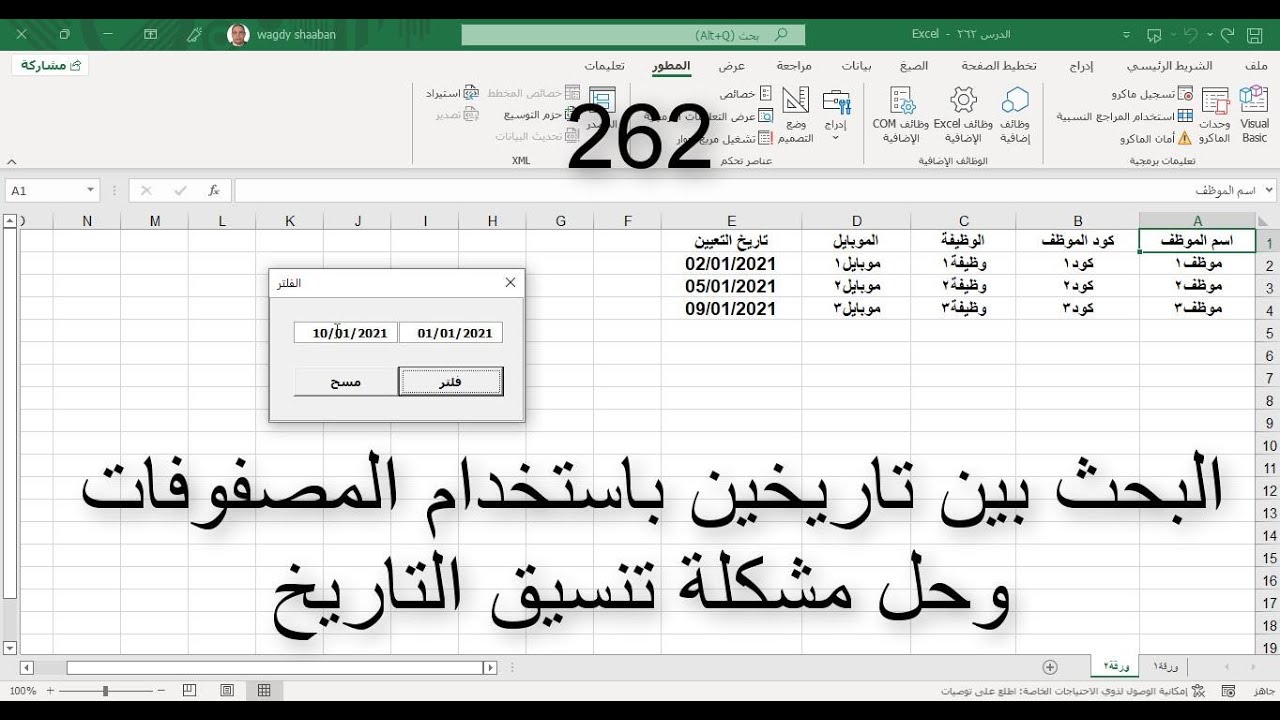Select cell with تاريخ التعيين header
The height and width of the screenshot is (720, 1280).
point(732,241)
